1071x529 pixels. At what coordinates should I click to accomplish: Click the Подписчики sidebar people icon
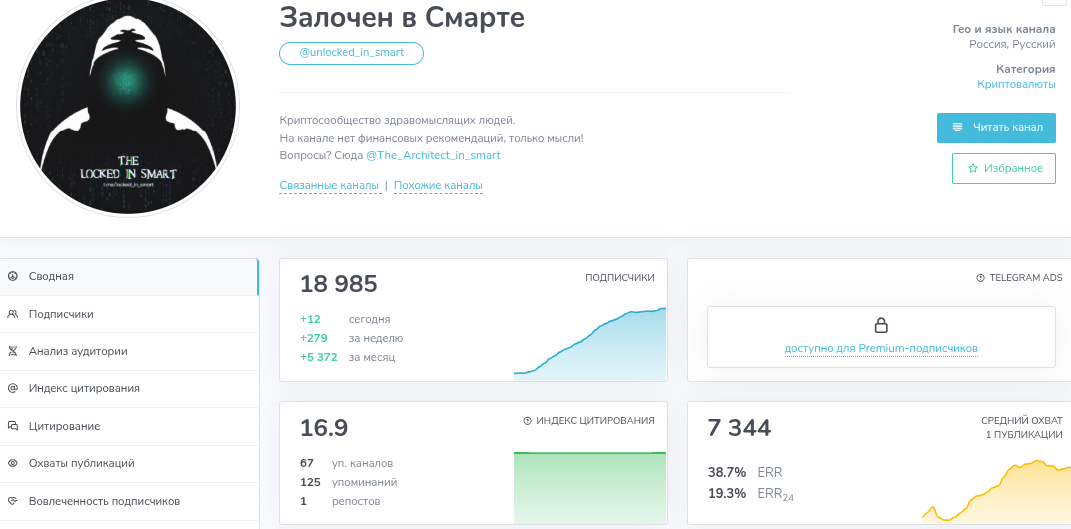click(x=12, y=314)
